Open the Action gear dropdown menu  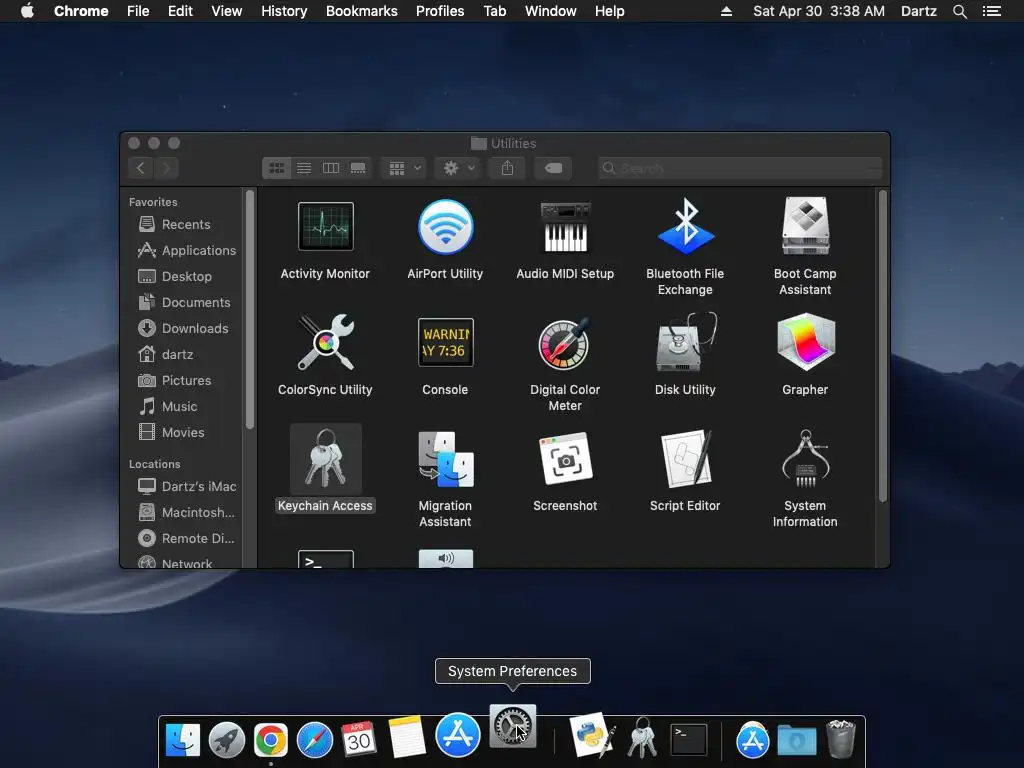pos(458,168)
